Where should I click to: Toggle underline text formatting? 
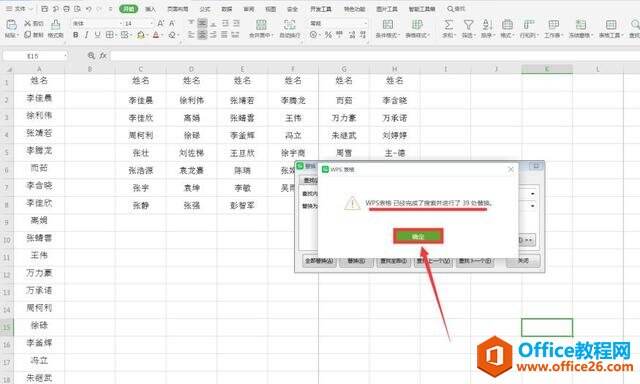point(97,35)
